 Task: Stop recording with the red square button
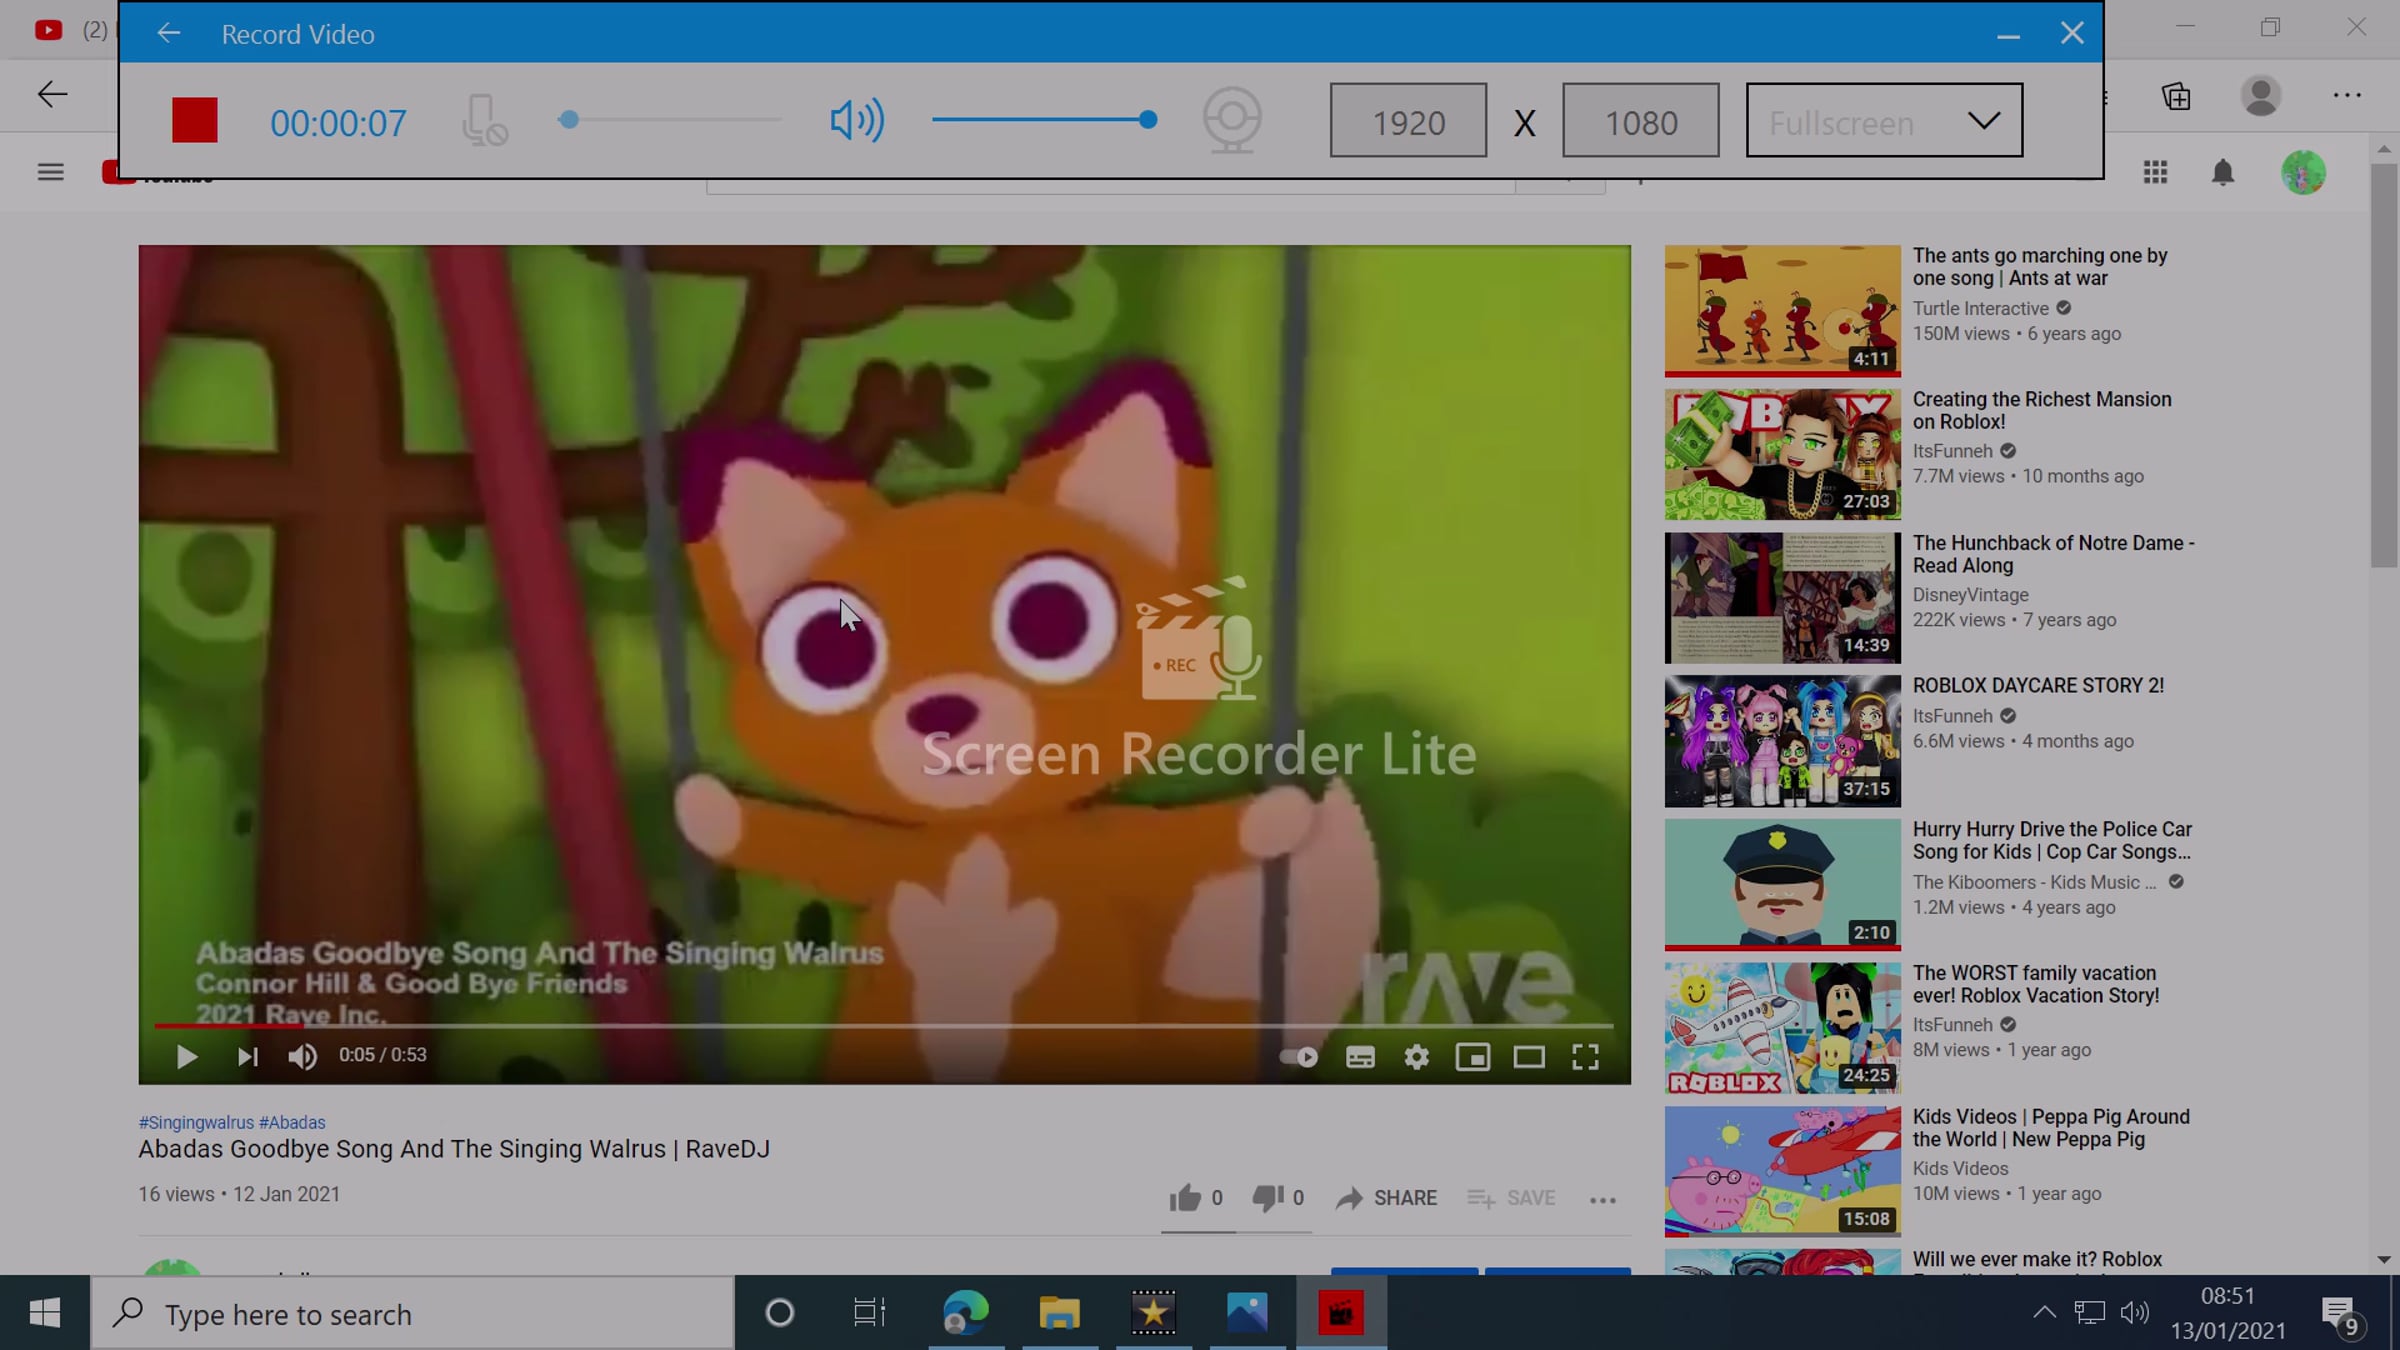click(x=194, y=120)
